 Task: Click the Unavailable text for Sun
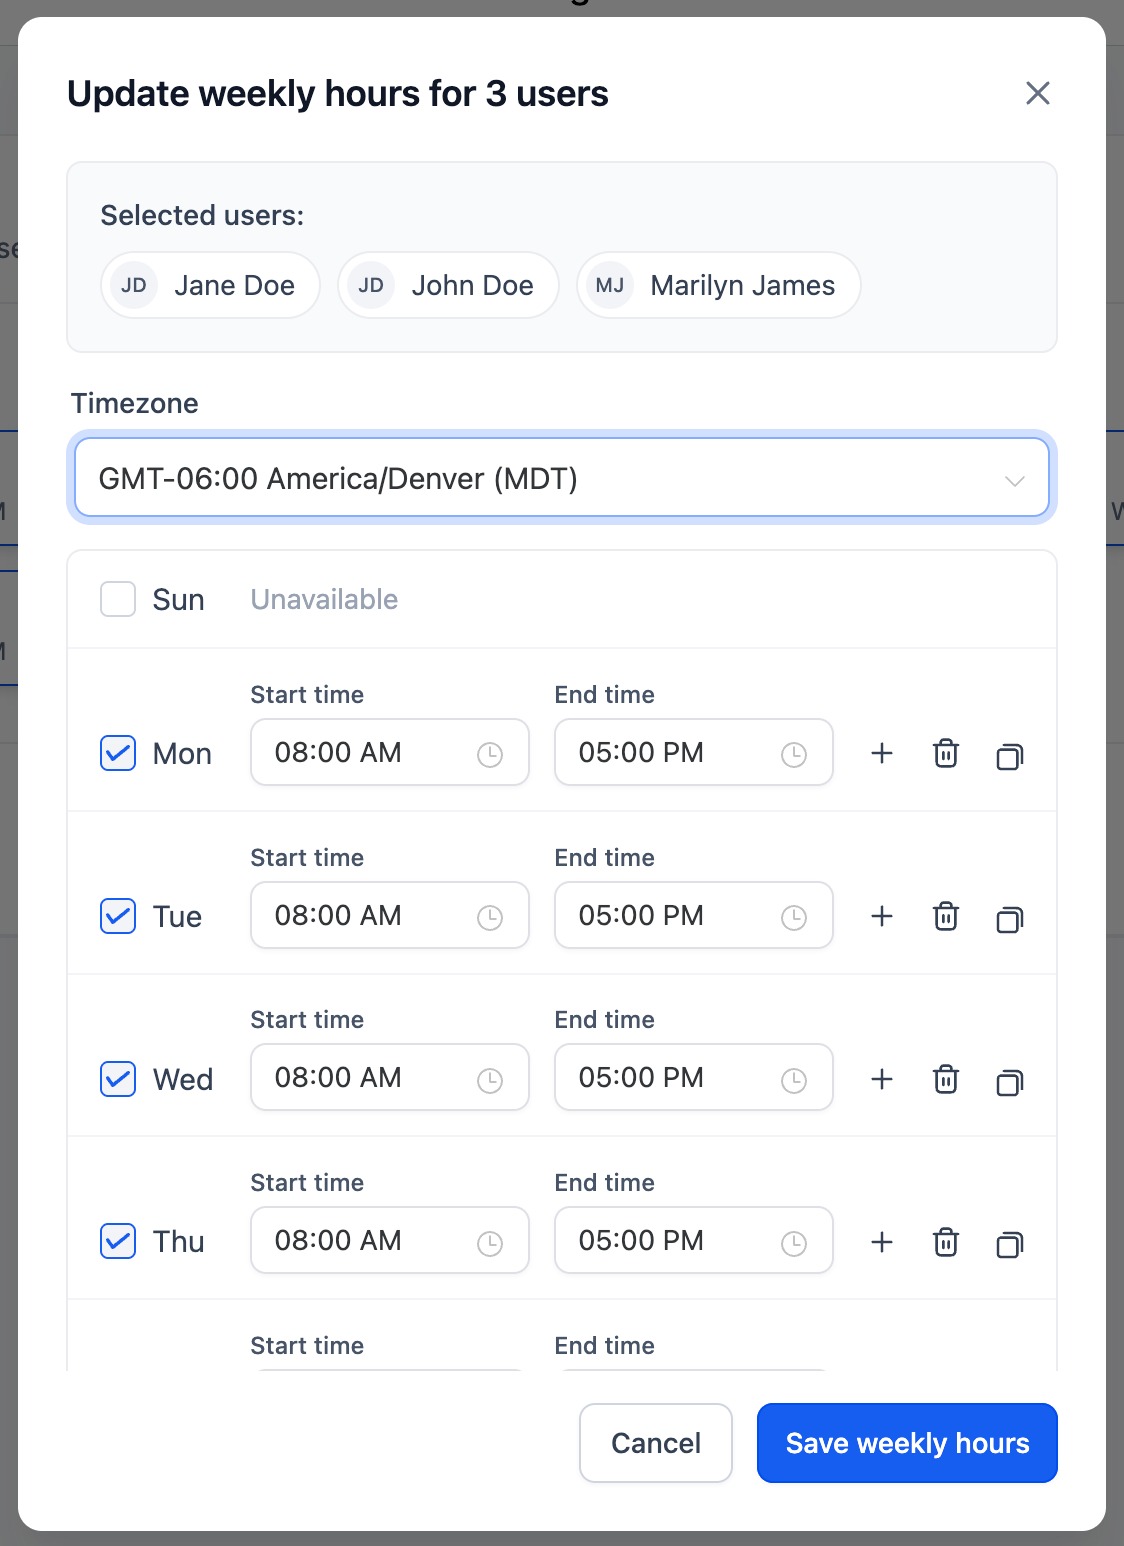pyautogui.click(x=324, y=599)
